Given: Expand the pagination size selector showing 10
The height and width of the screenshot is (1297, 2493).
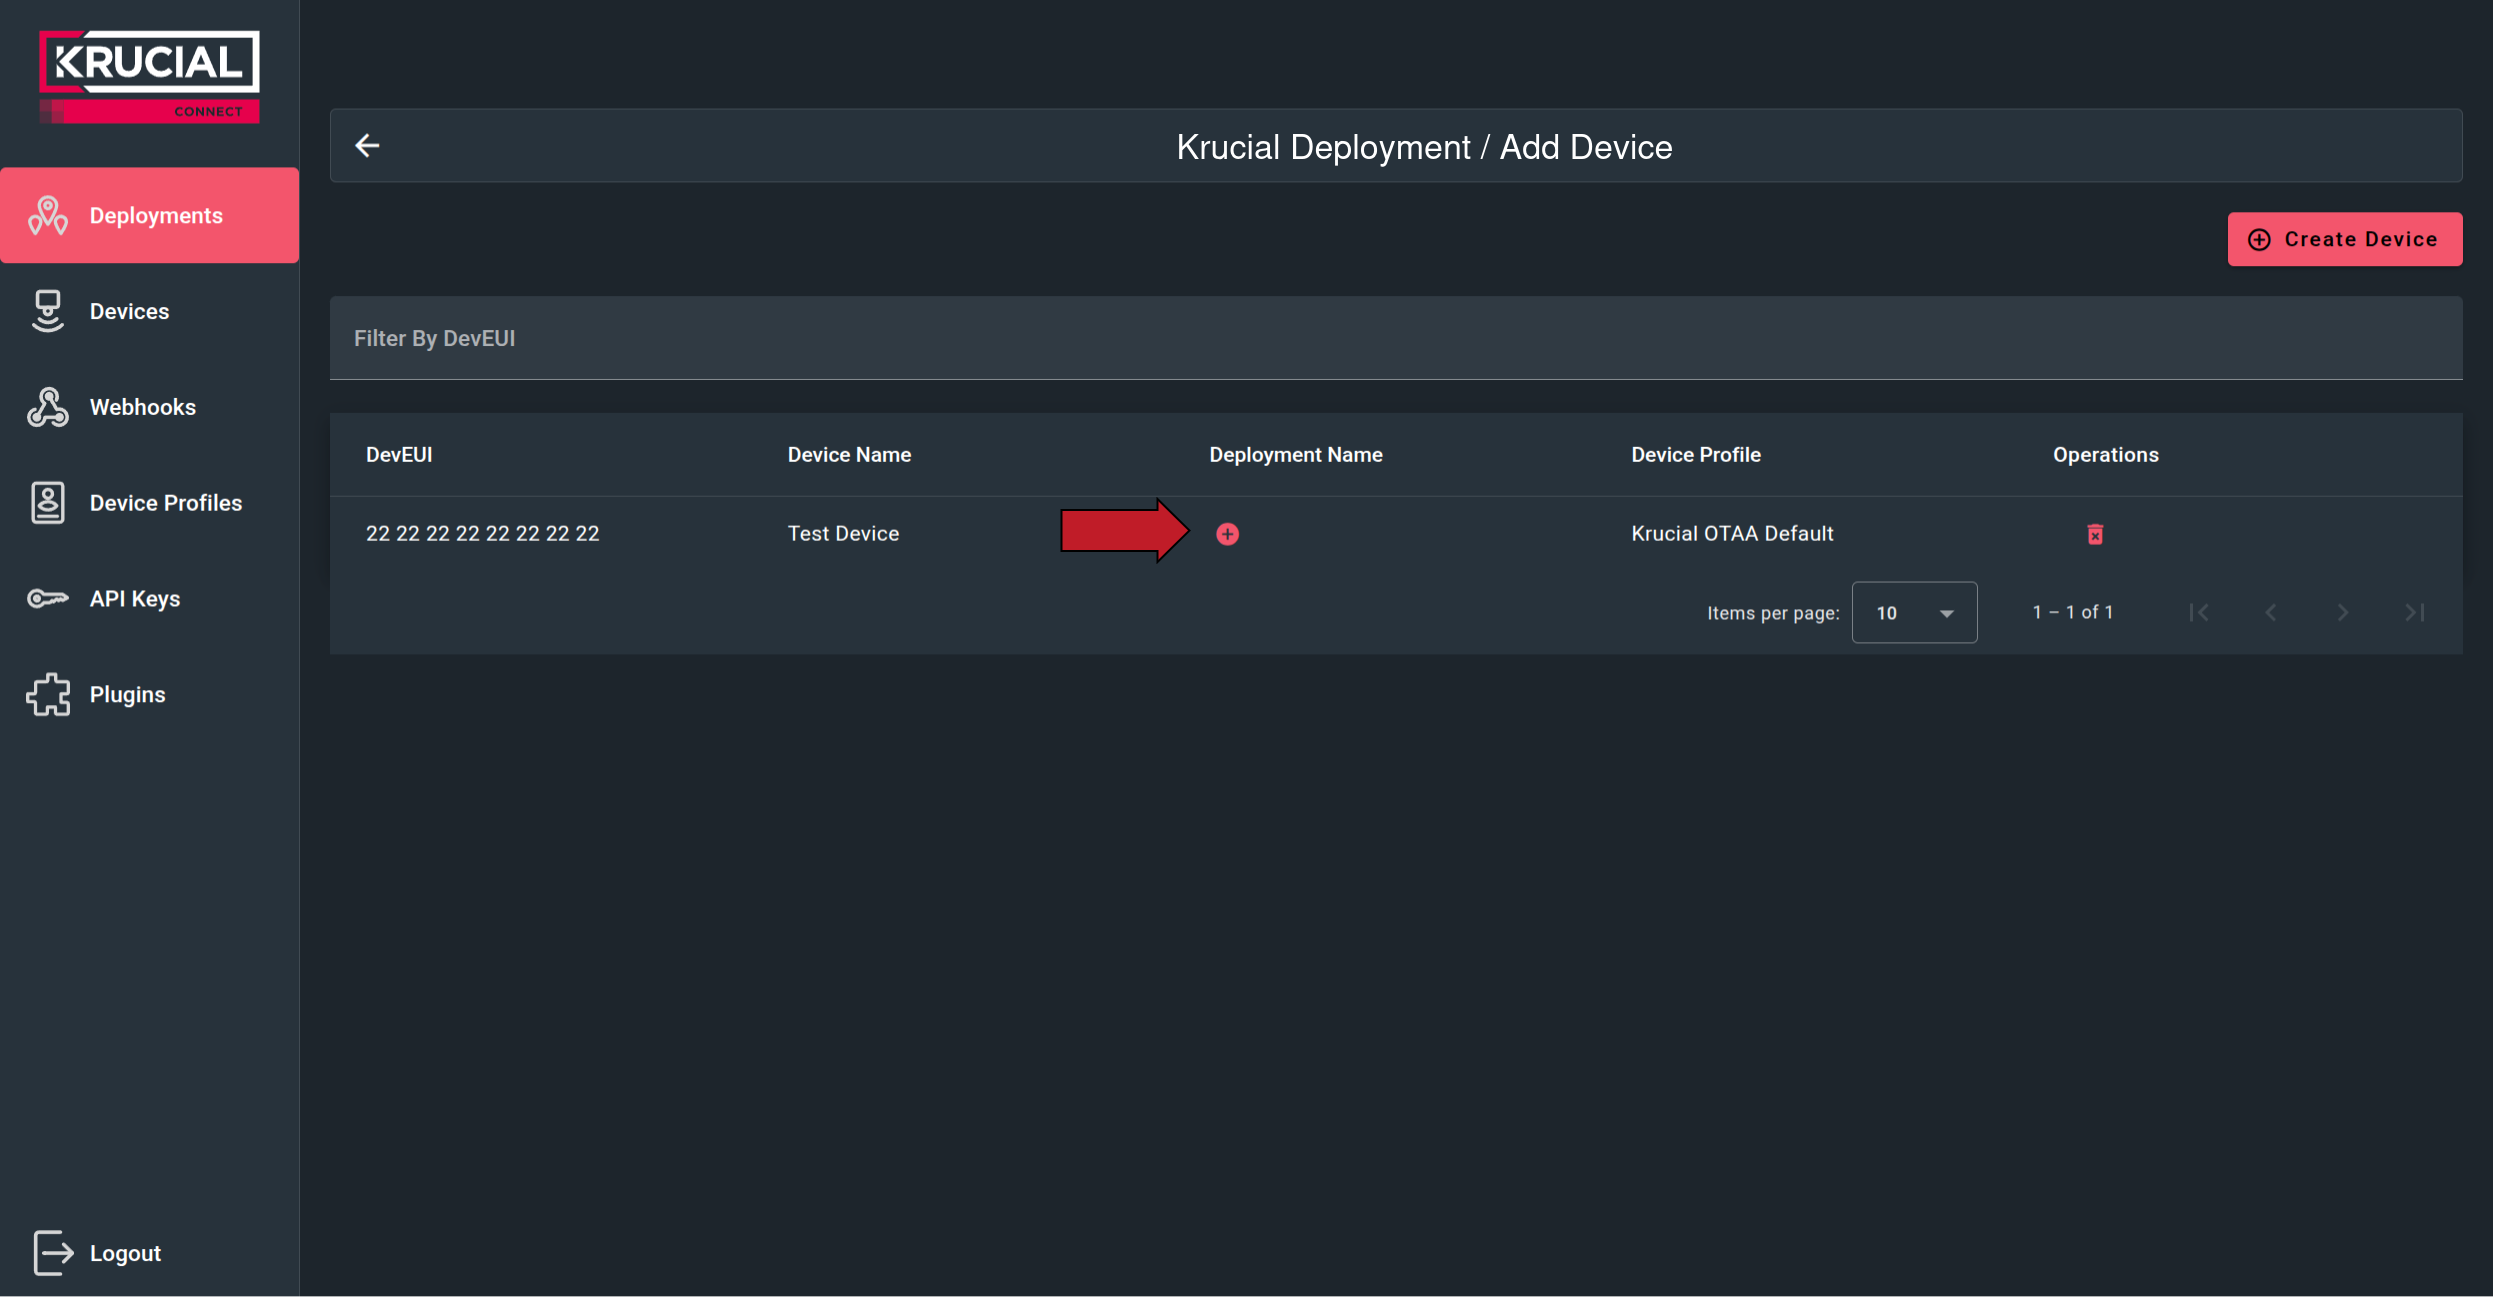Looking at the screenshot, I should 1913,612.
